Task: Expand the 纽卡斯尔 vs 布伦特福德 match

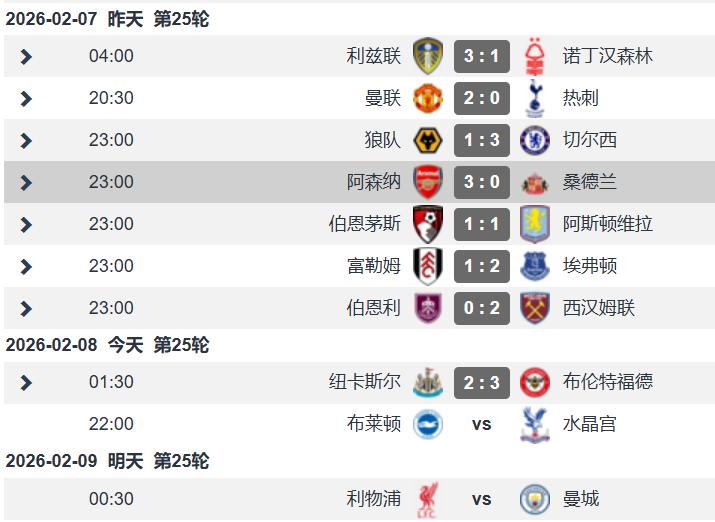Action: tap(26, 383)
